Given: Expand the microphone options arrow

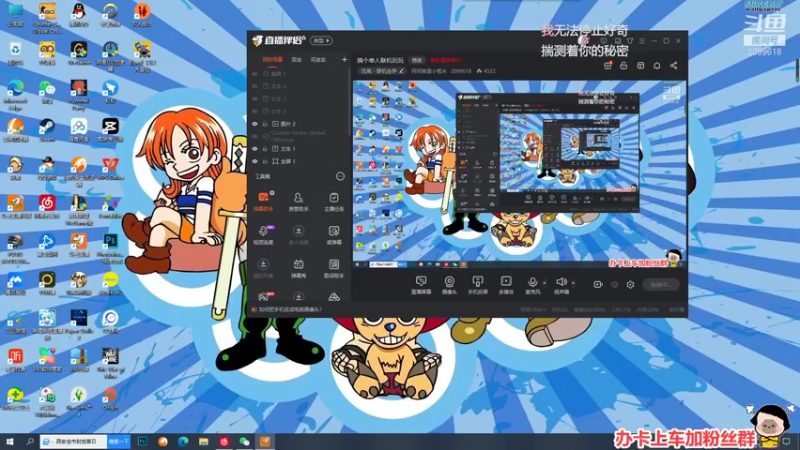Looking at the screenshot, I should [544, 283].
